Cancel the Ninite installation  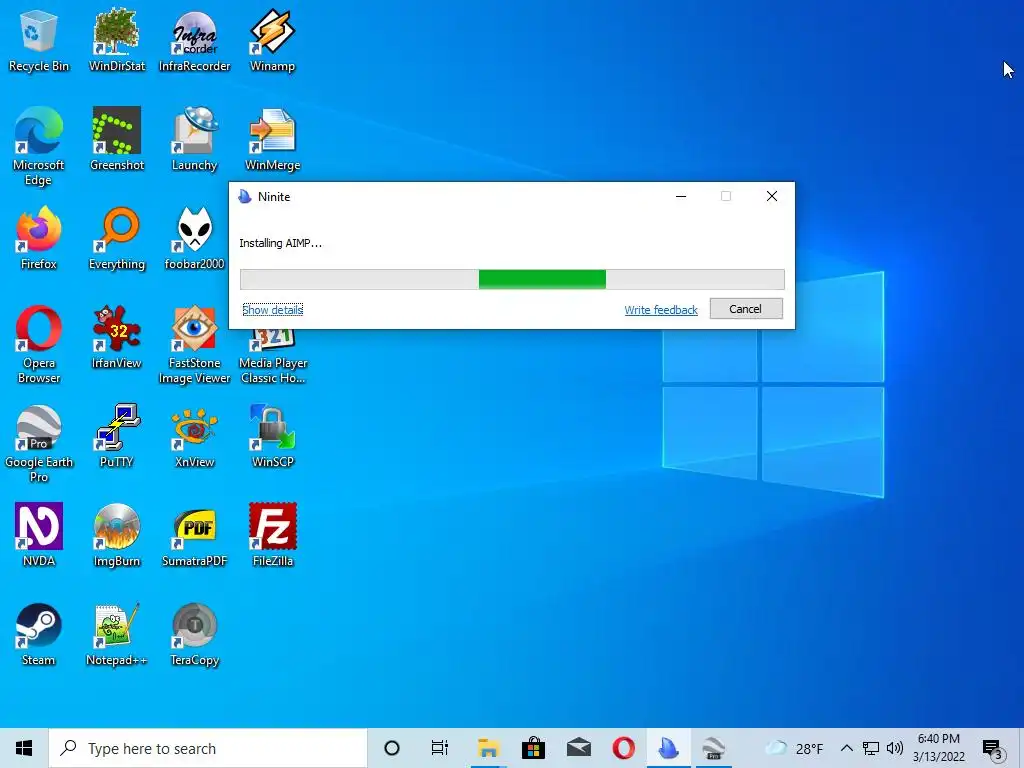[746, 309]
